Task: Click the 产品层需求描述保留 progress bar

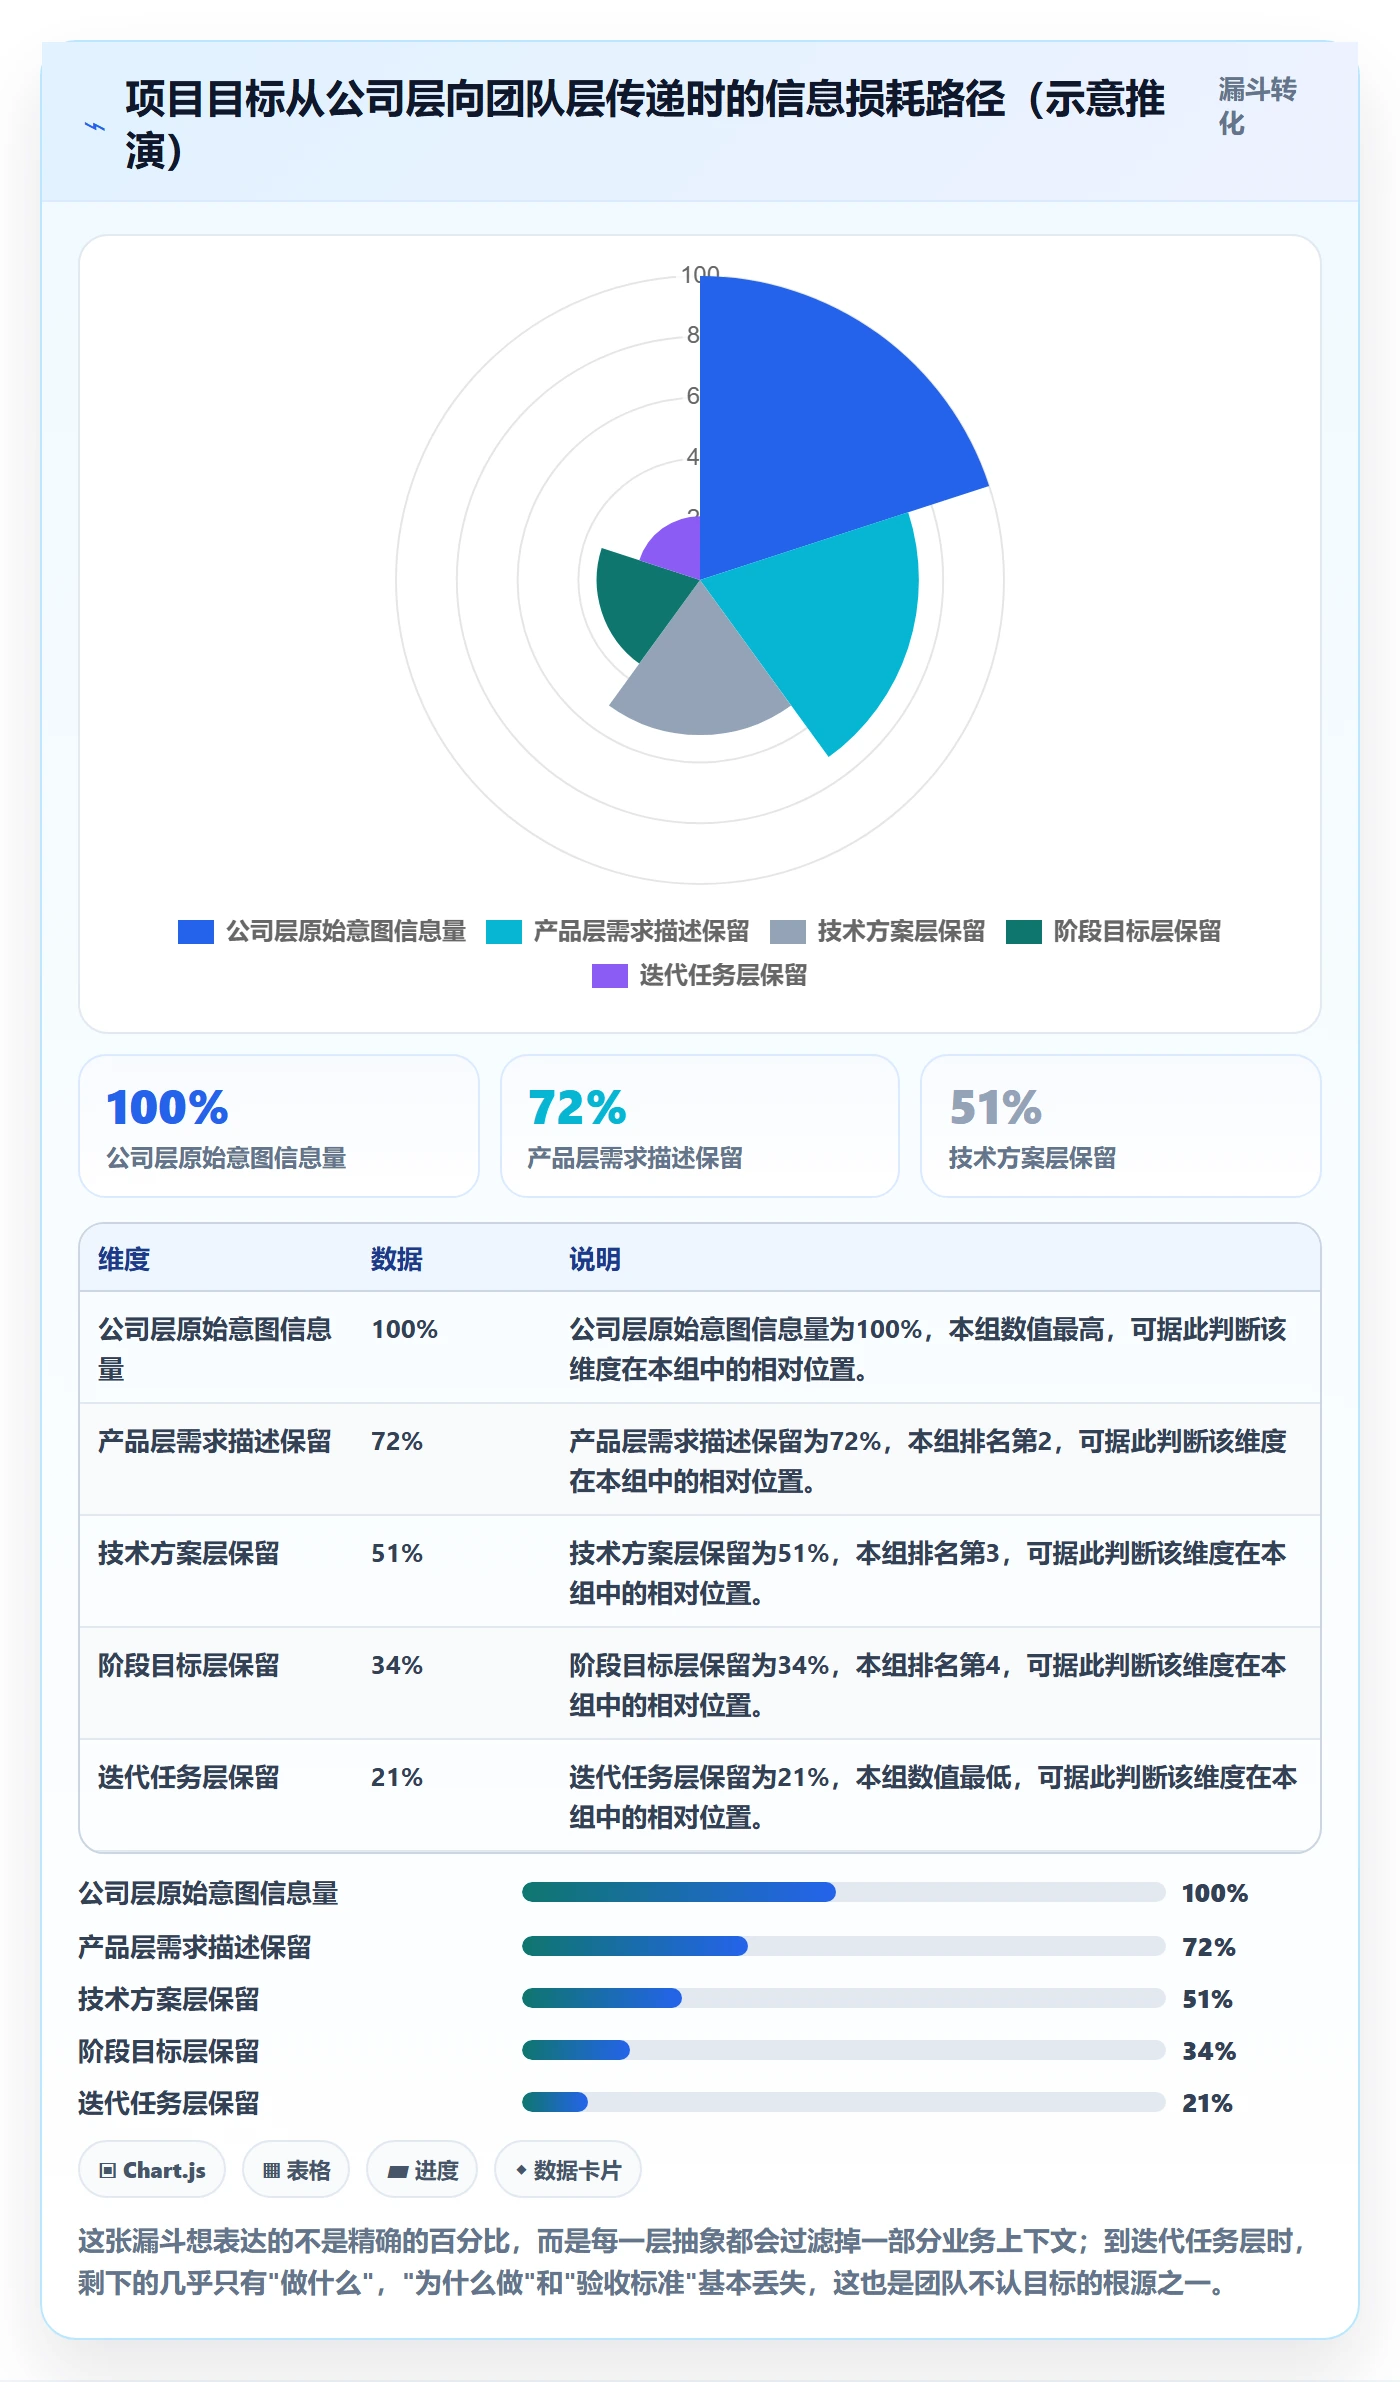Action: tap(844, 1946)
